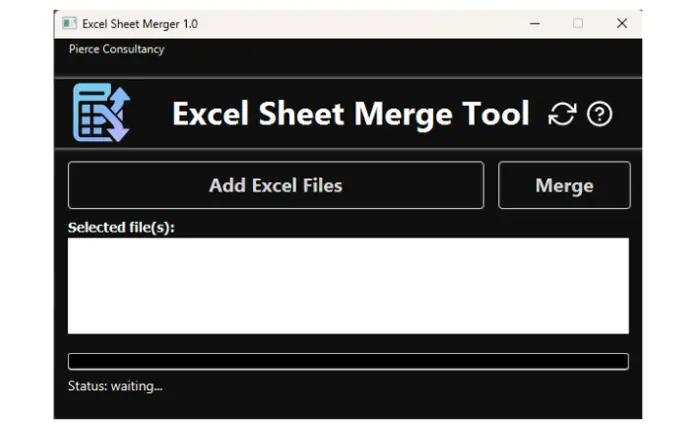This screenshot has height=426, width=690.
Task: Click the gray separator line above the heading
Action: point(348,78)
